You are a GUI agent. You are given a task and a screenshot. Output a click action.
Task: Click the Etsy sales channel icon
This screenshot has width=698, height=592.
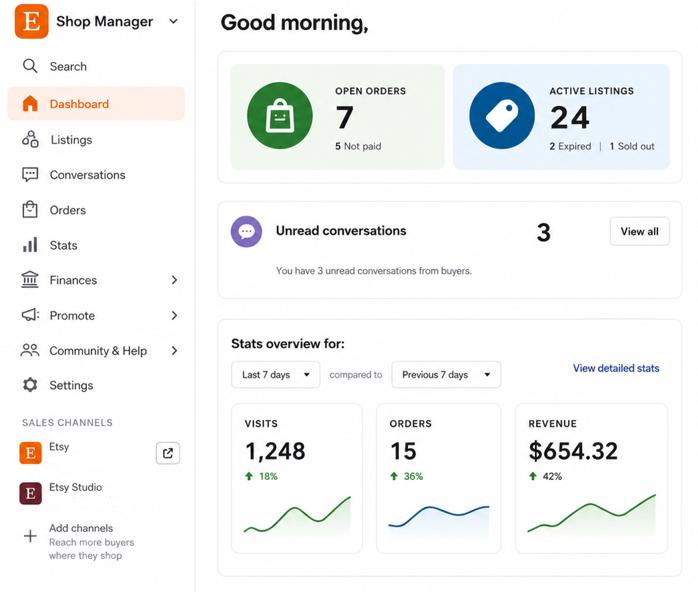click(30, 453)
